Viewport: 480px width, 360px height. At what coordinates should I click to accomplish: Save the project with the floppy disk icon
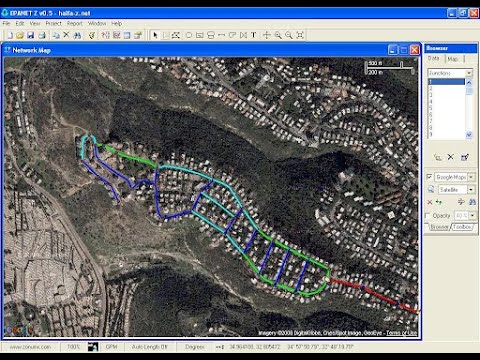pos(31,35)
